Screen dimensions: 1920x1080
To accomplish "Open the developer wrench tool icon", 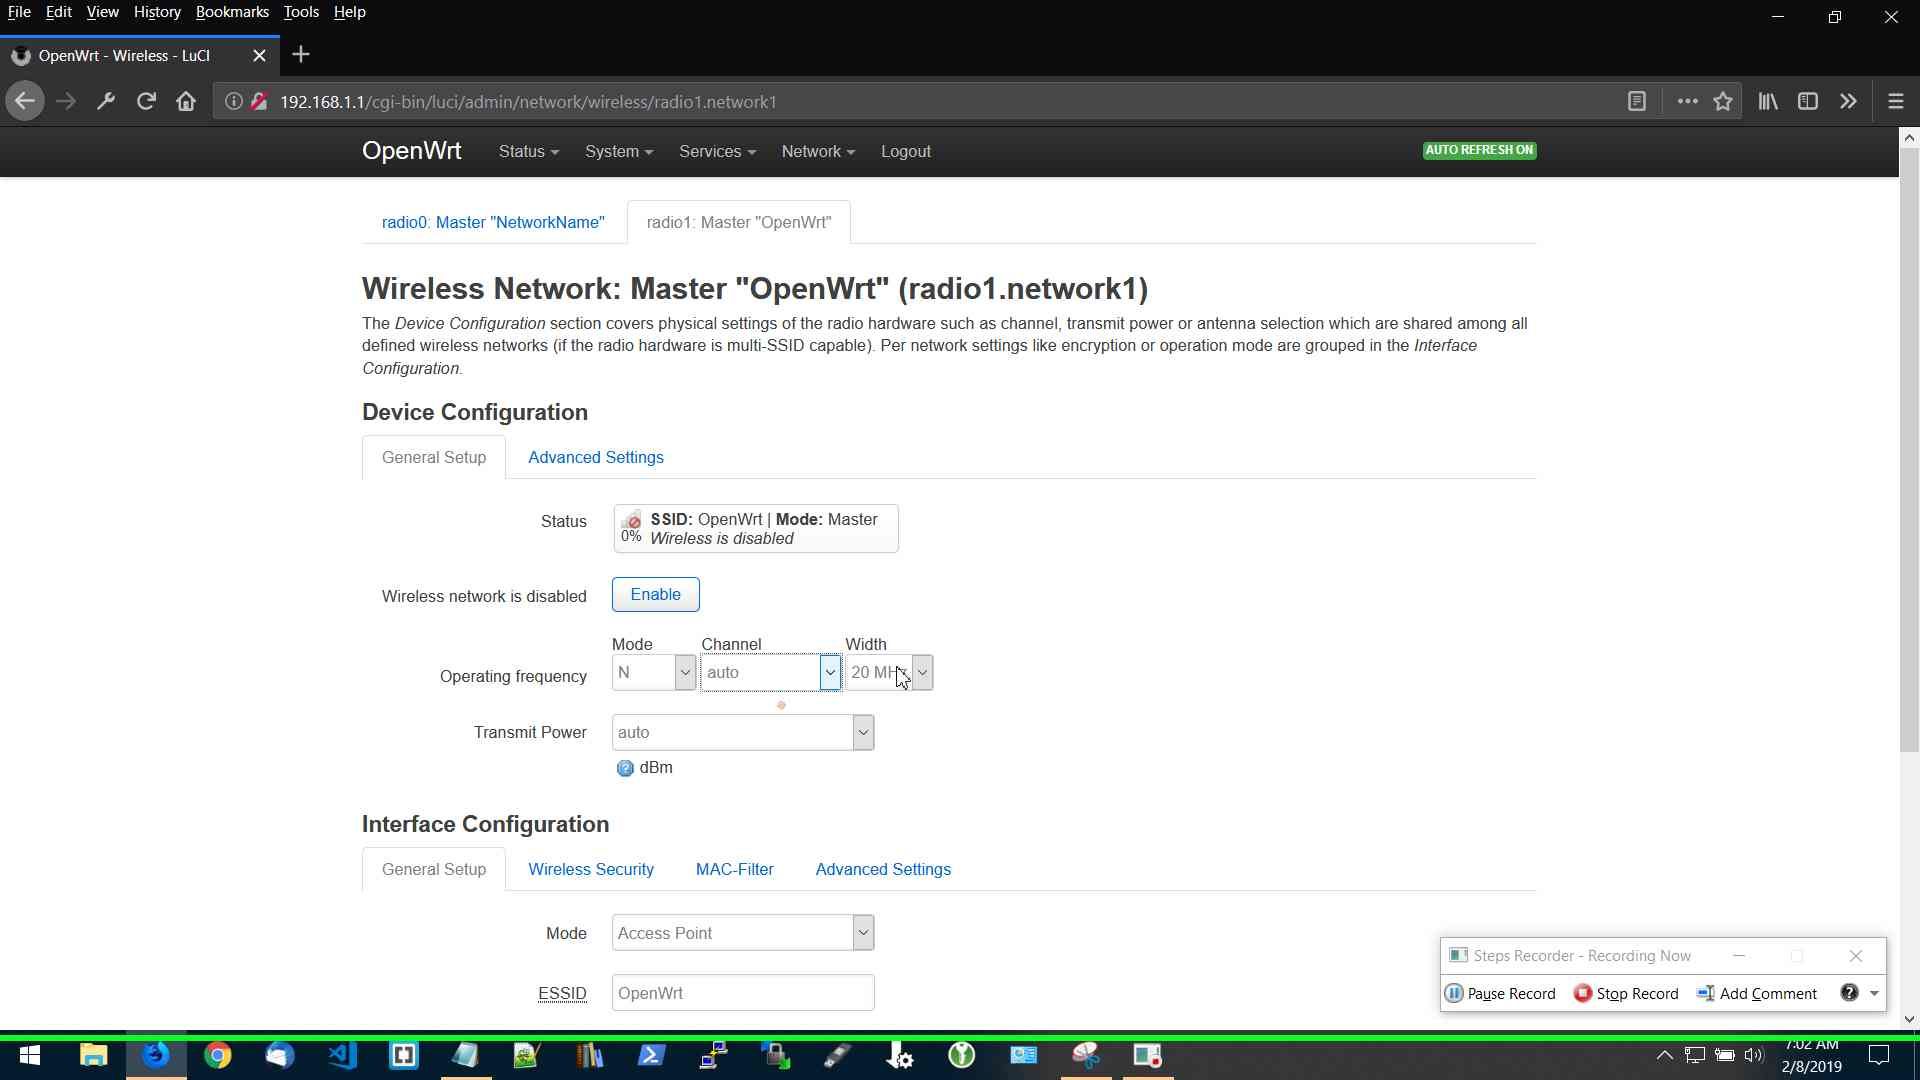I will [106, 101].
